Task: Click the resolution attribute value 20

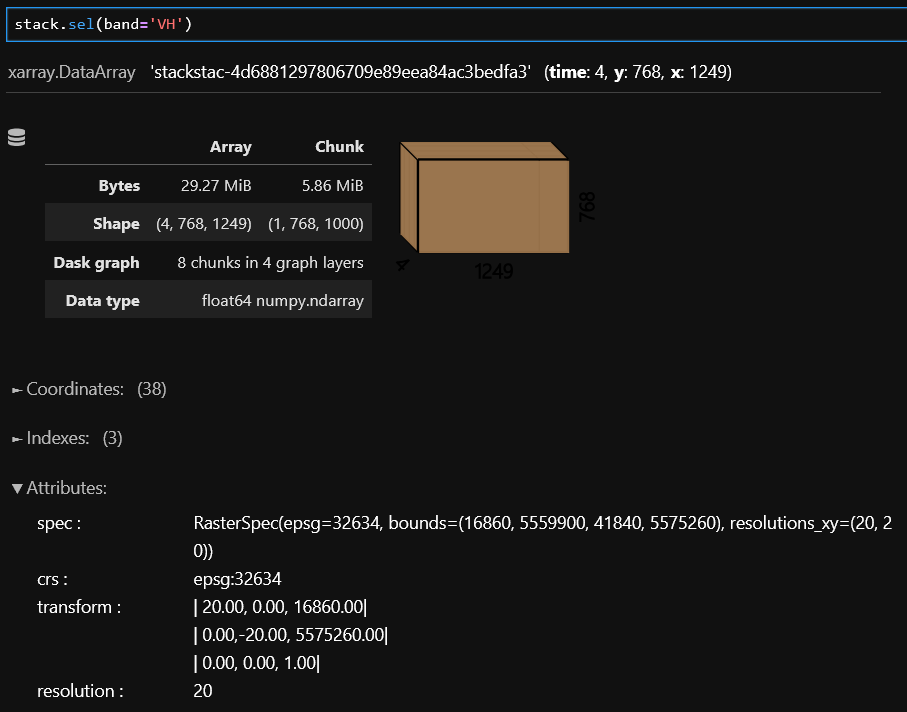Action: [x=203, y=691]
